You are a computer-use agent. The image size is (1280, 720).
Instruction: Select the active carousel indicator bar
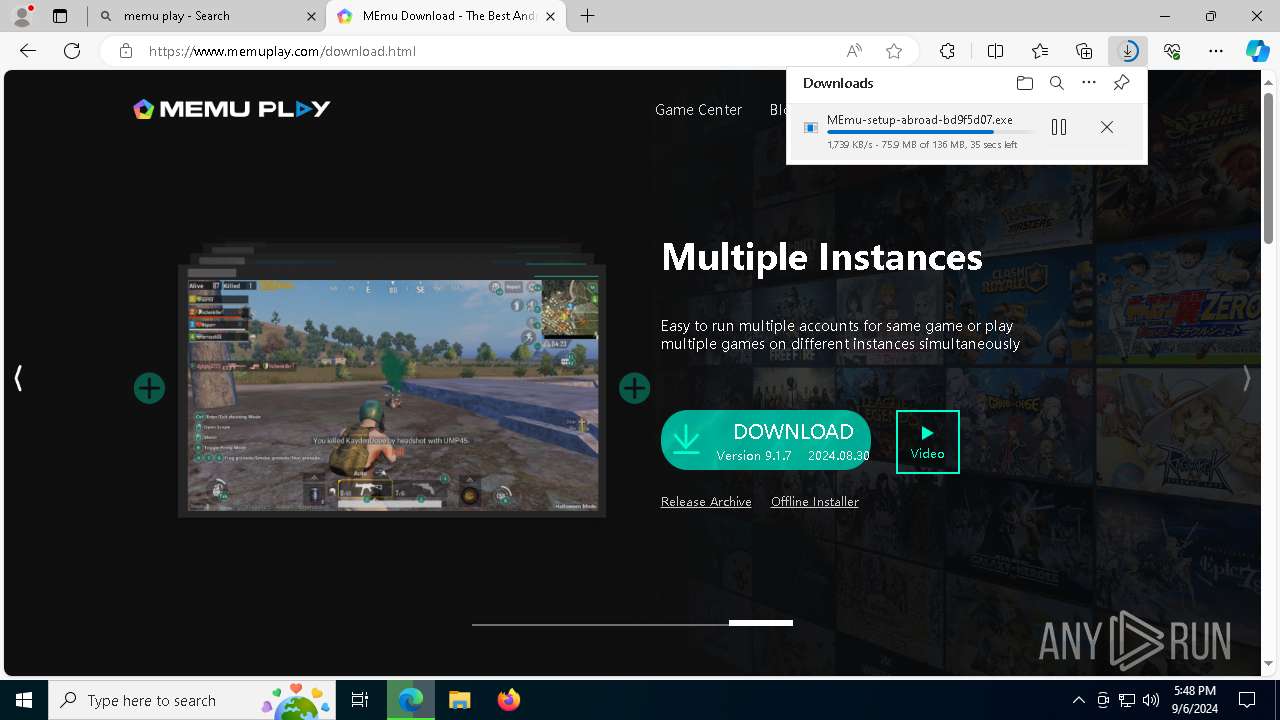760,623
